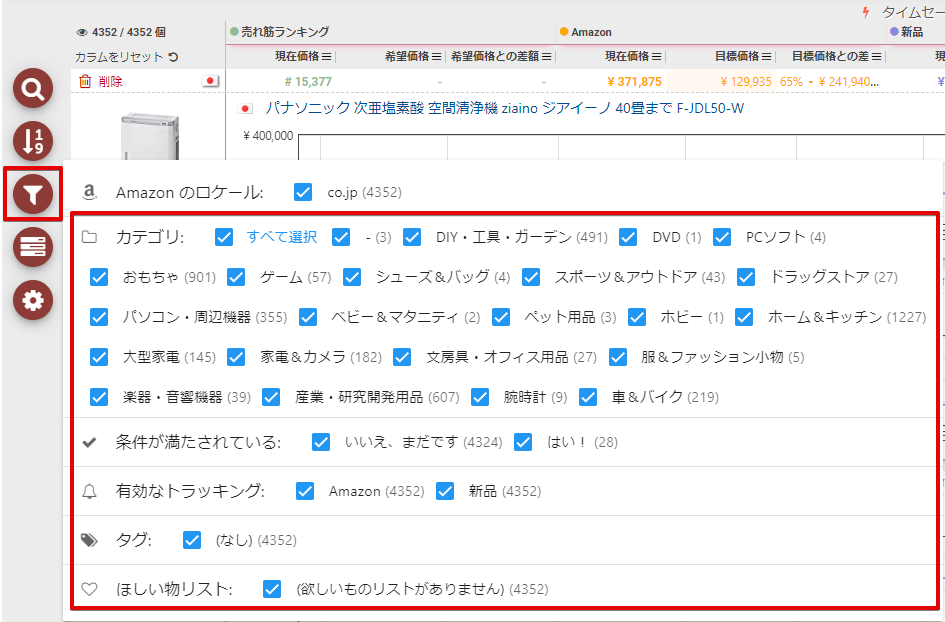Viewport: 945px width, 622px height.
Task: Open the 目標価格 column menu
Action: point(766,57)
